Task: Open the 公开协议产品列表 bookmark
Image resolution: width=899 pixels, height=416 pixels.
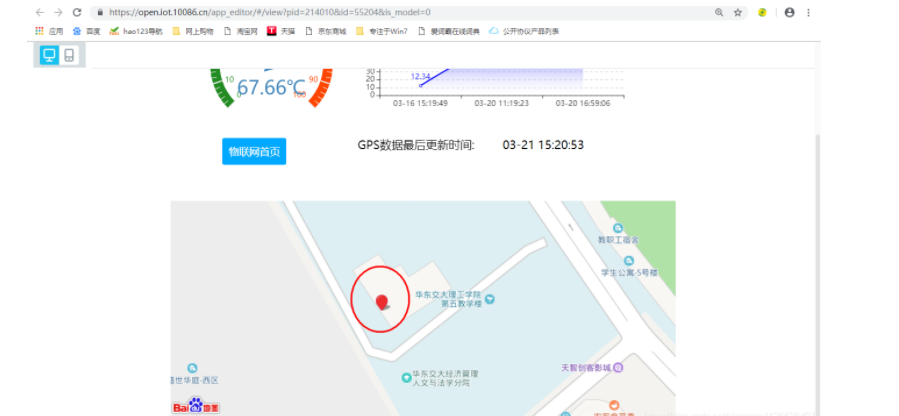Action: 524,31
